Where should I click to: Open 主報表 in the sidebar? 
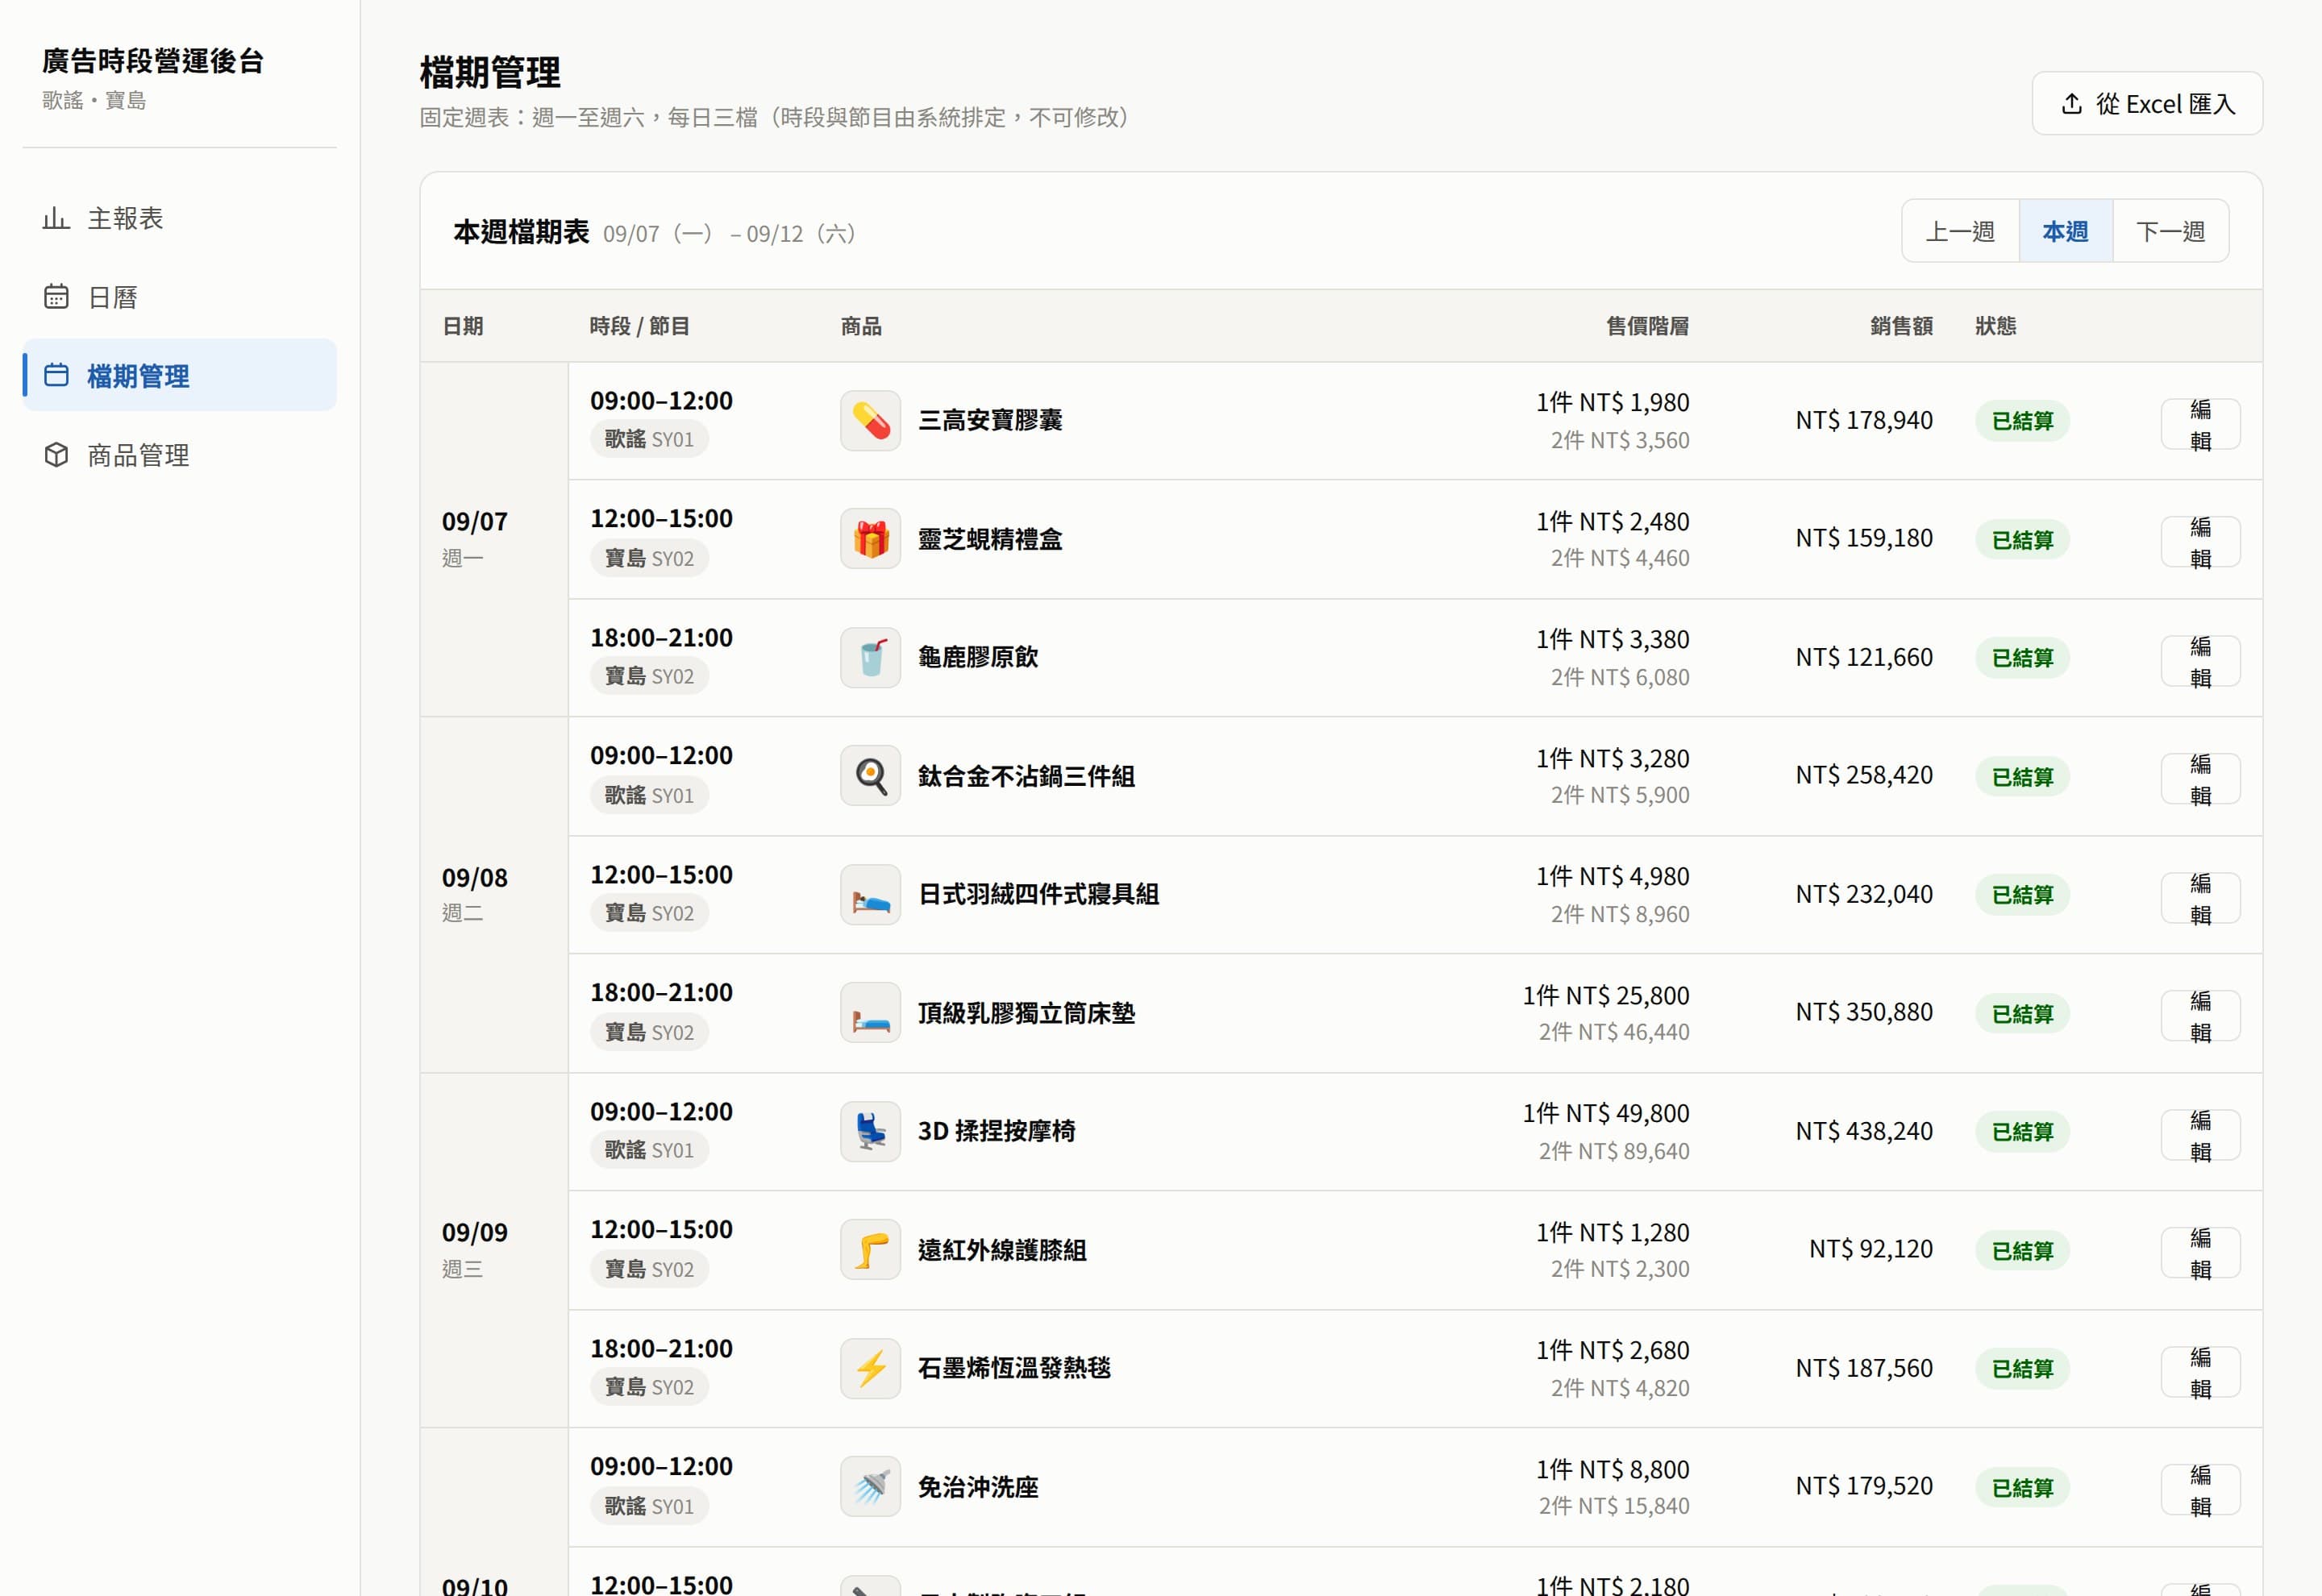pos(180,218)
